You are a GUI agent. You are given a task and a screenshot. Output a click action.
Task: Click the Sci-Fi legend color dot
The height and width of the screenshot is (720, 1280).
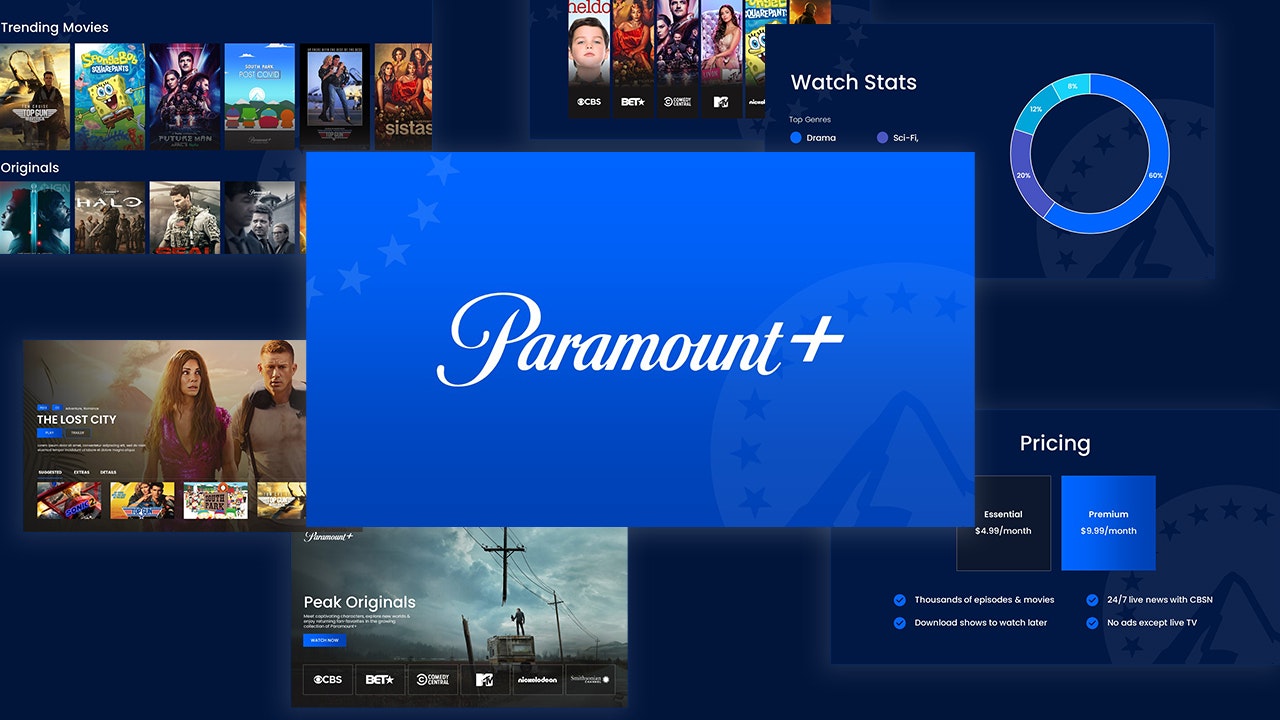coord(882,138)
